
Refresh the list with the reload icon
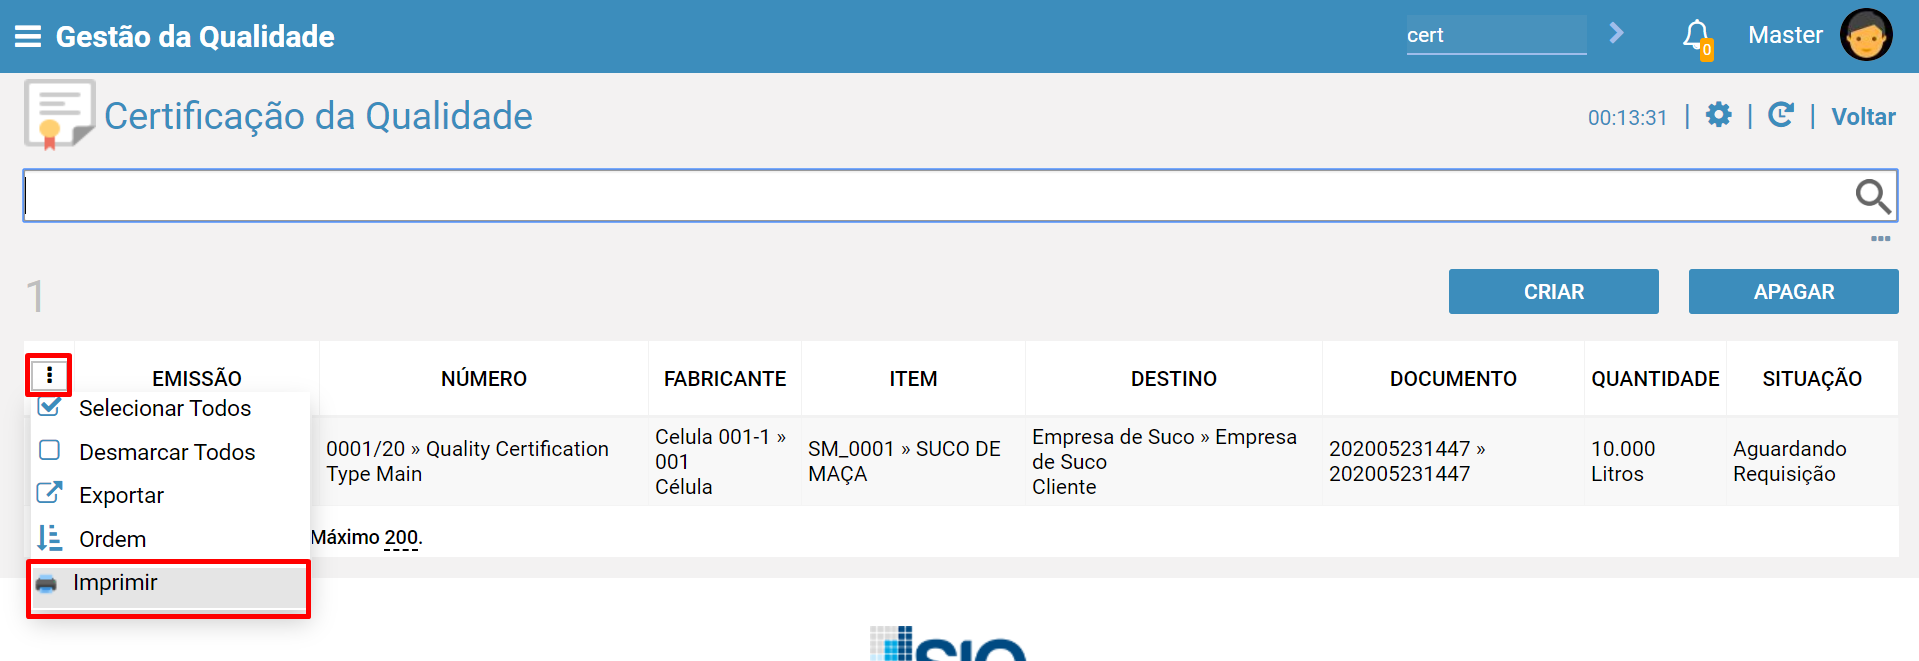[x=1781, y=115]
